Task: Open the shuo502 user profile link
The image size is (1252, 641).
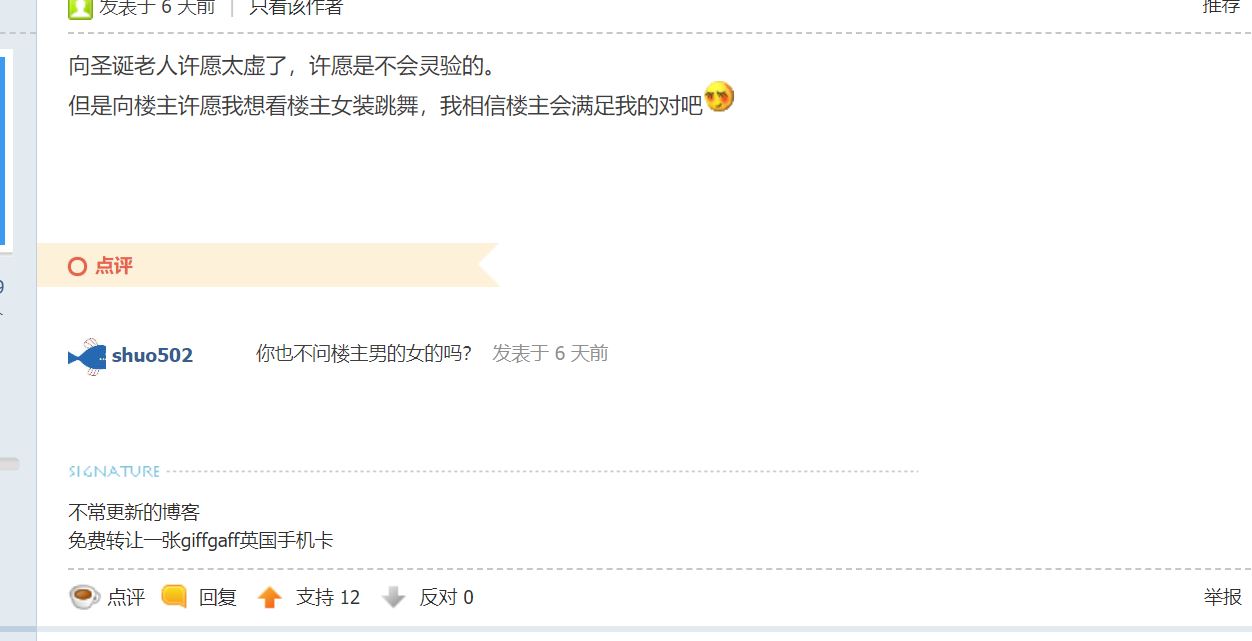Action: click(x=152, y=356)
